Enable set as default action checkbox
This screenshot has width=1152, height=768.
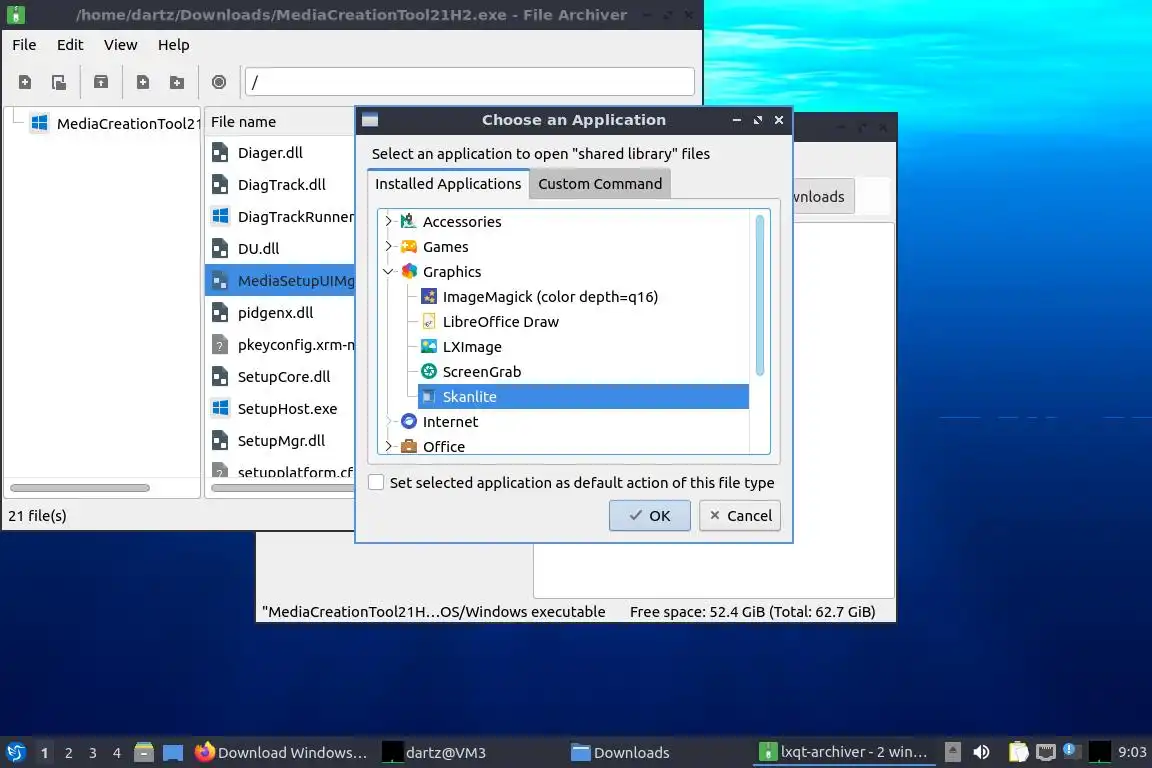pos(376,482)
